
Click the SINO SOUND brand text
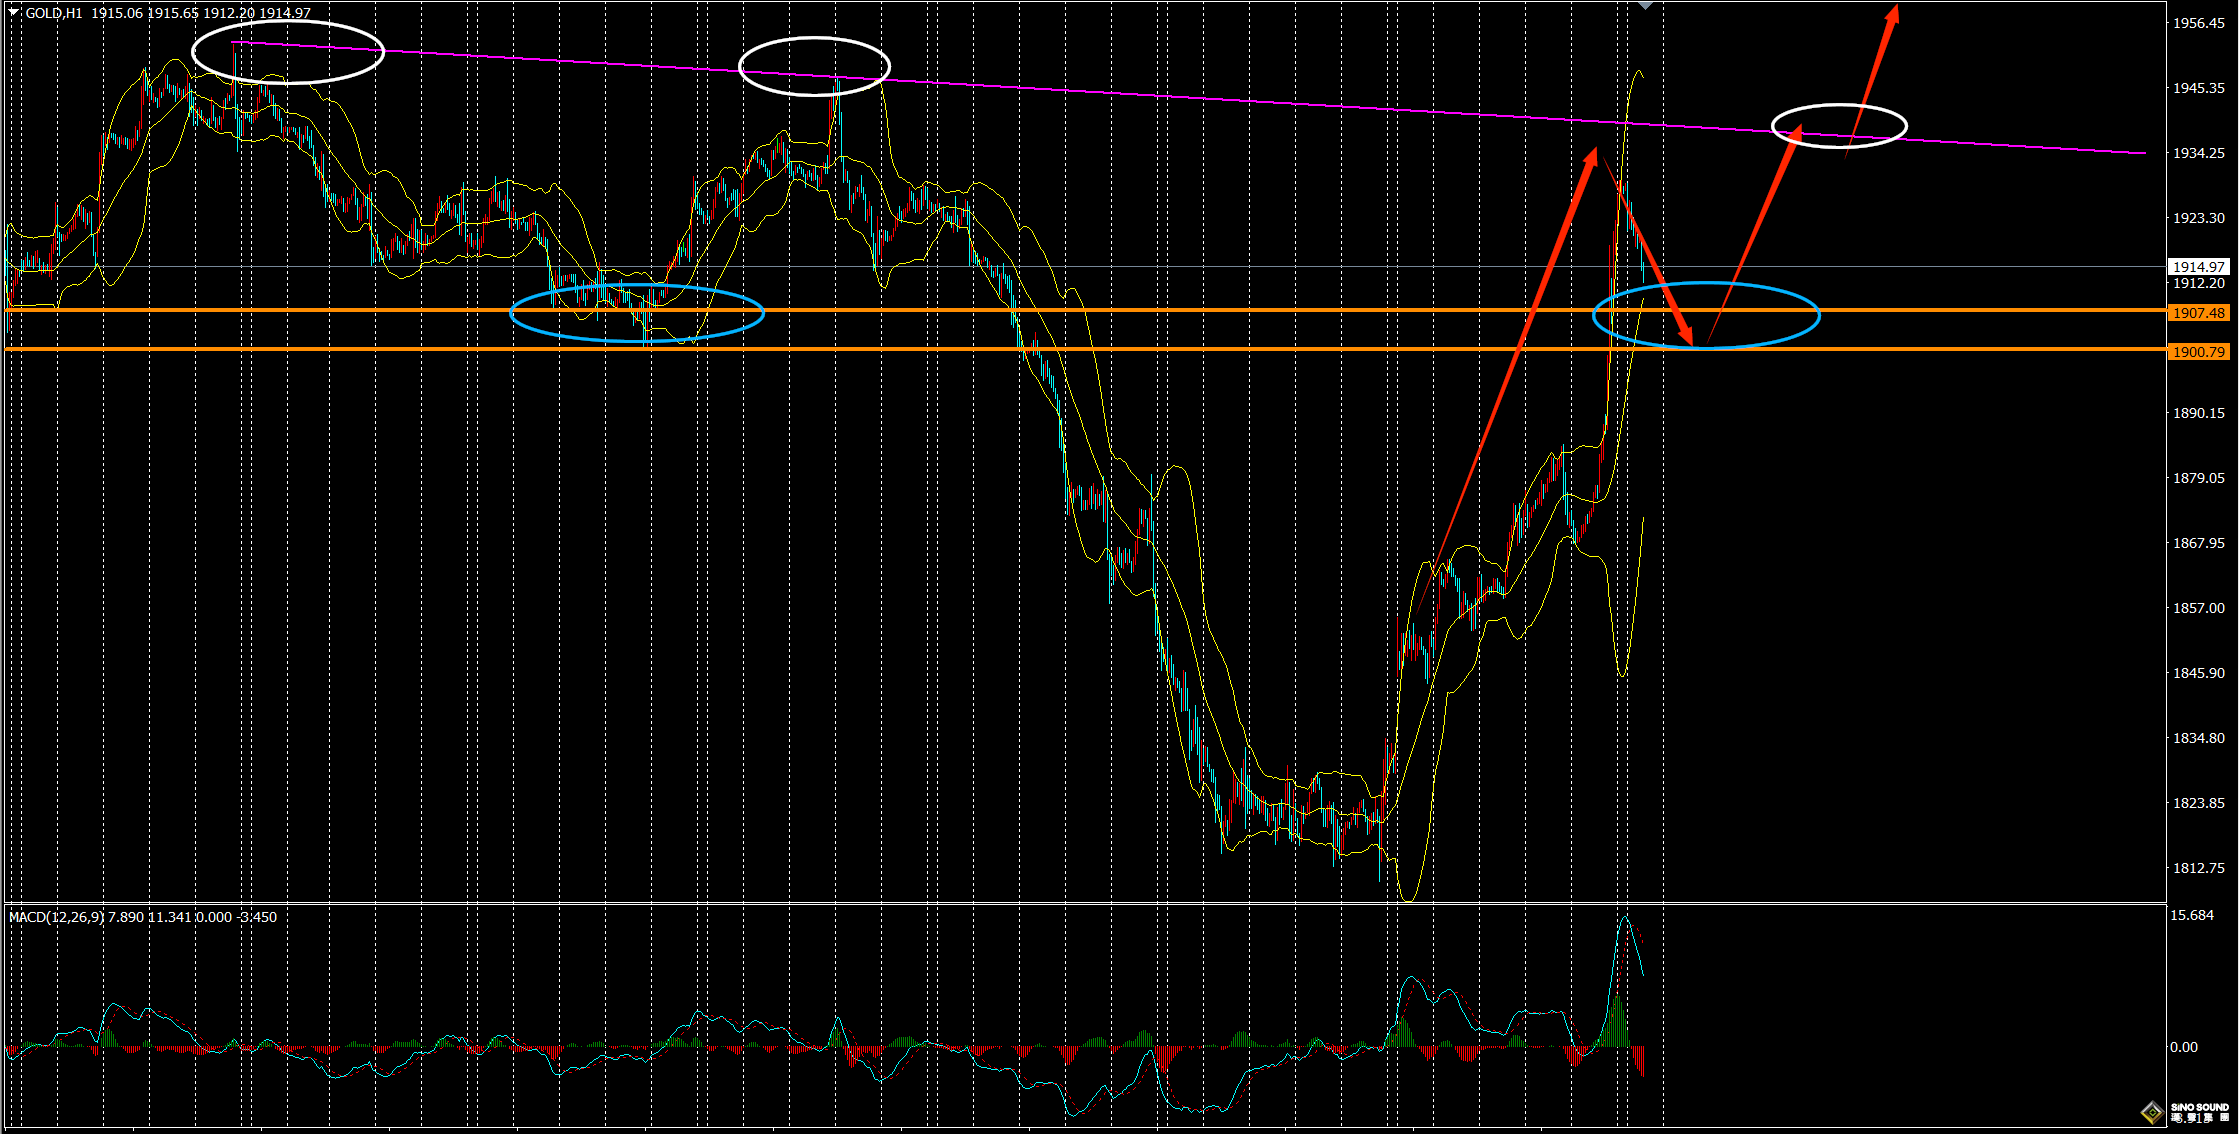coord(2200,1107)
